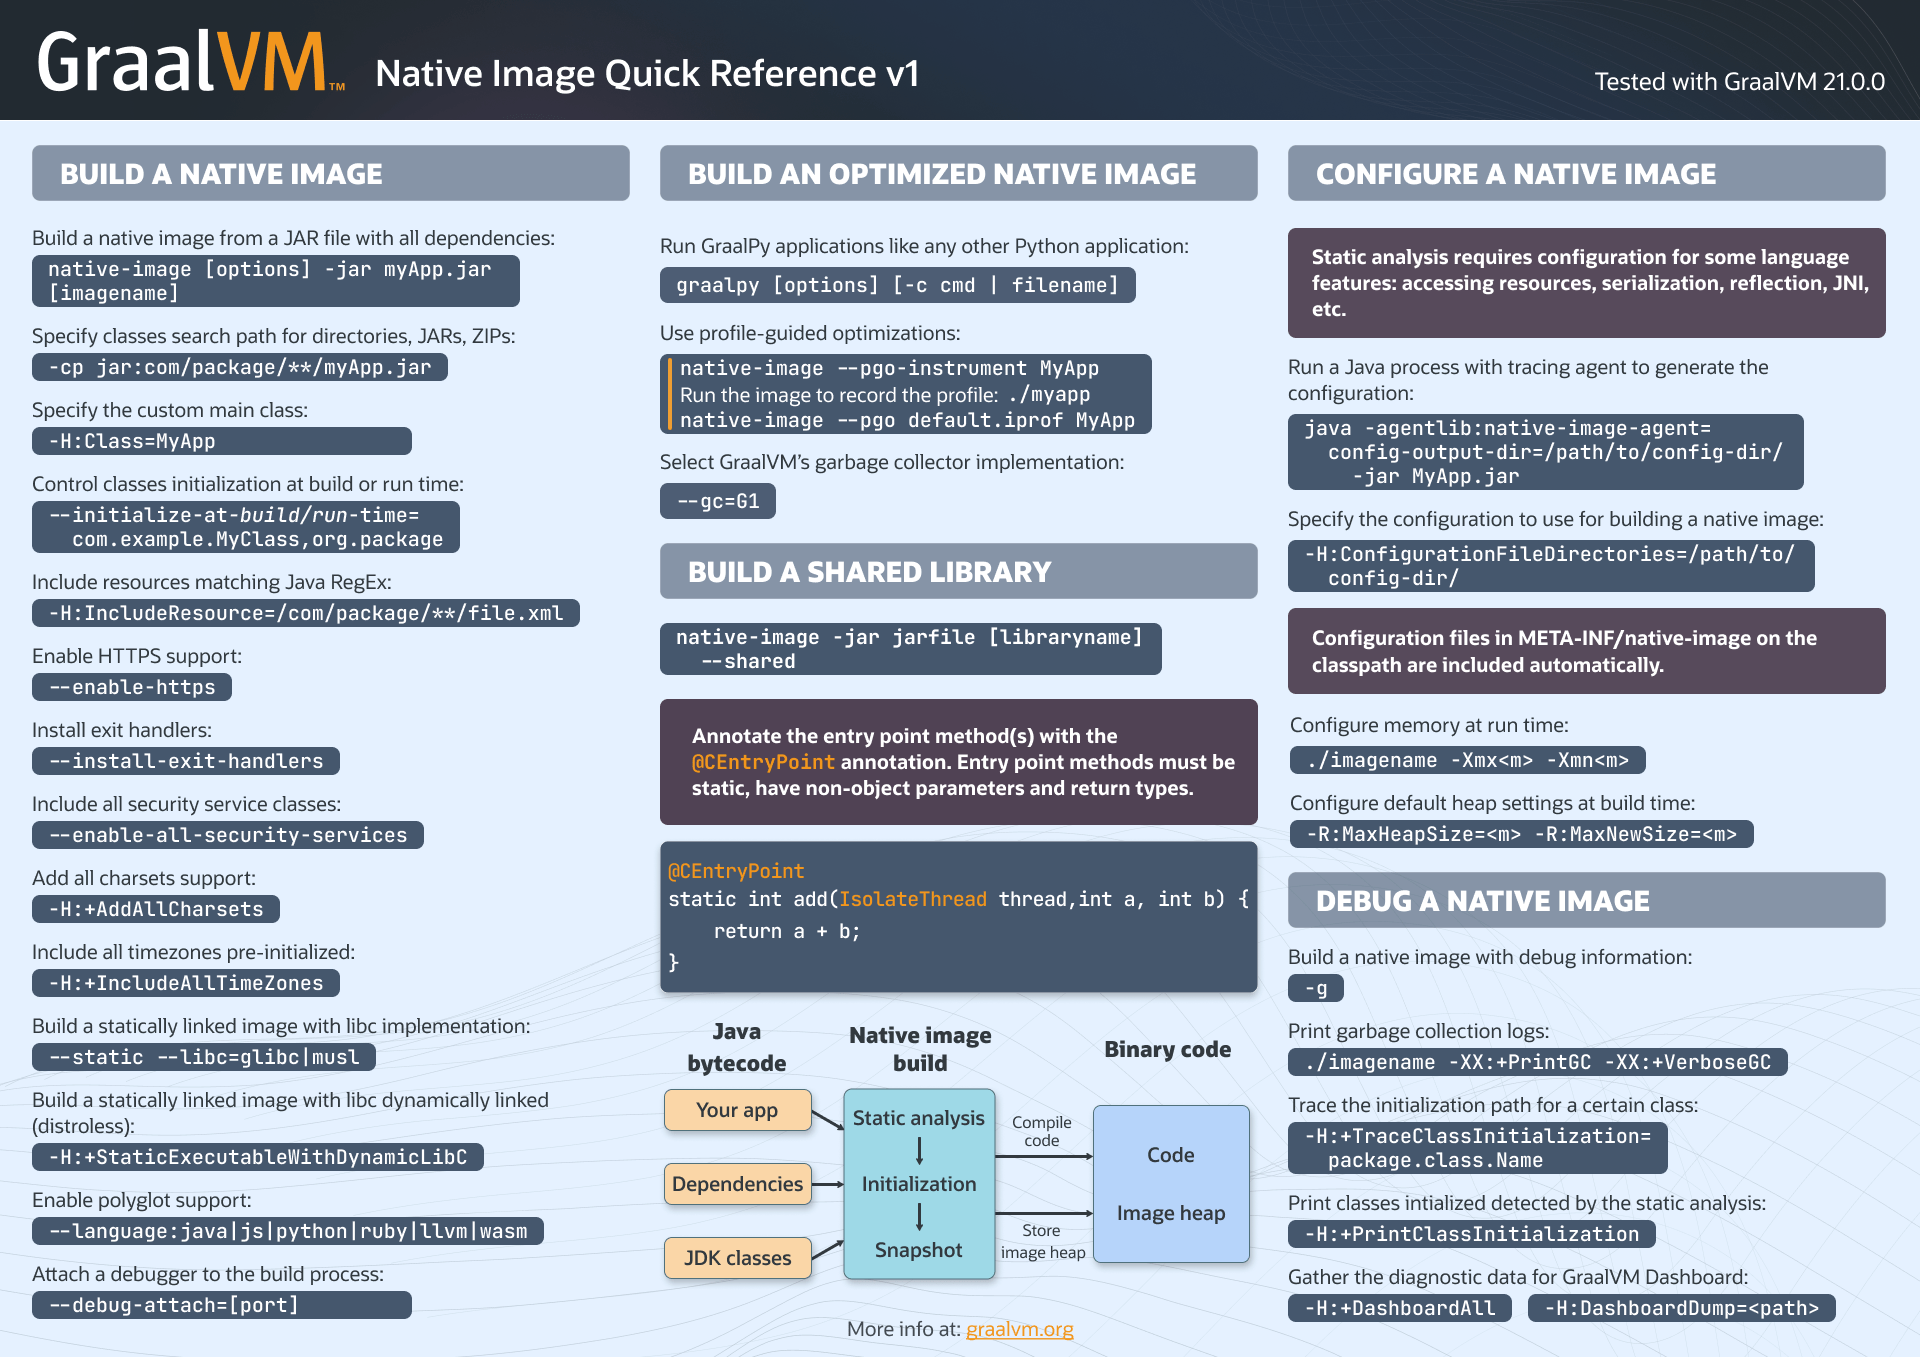1920x1357 pixels.
Task: Click 'Snapshot' in the build diagram
Action: coord(919,1250)
